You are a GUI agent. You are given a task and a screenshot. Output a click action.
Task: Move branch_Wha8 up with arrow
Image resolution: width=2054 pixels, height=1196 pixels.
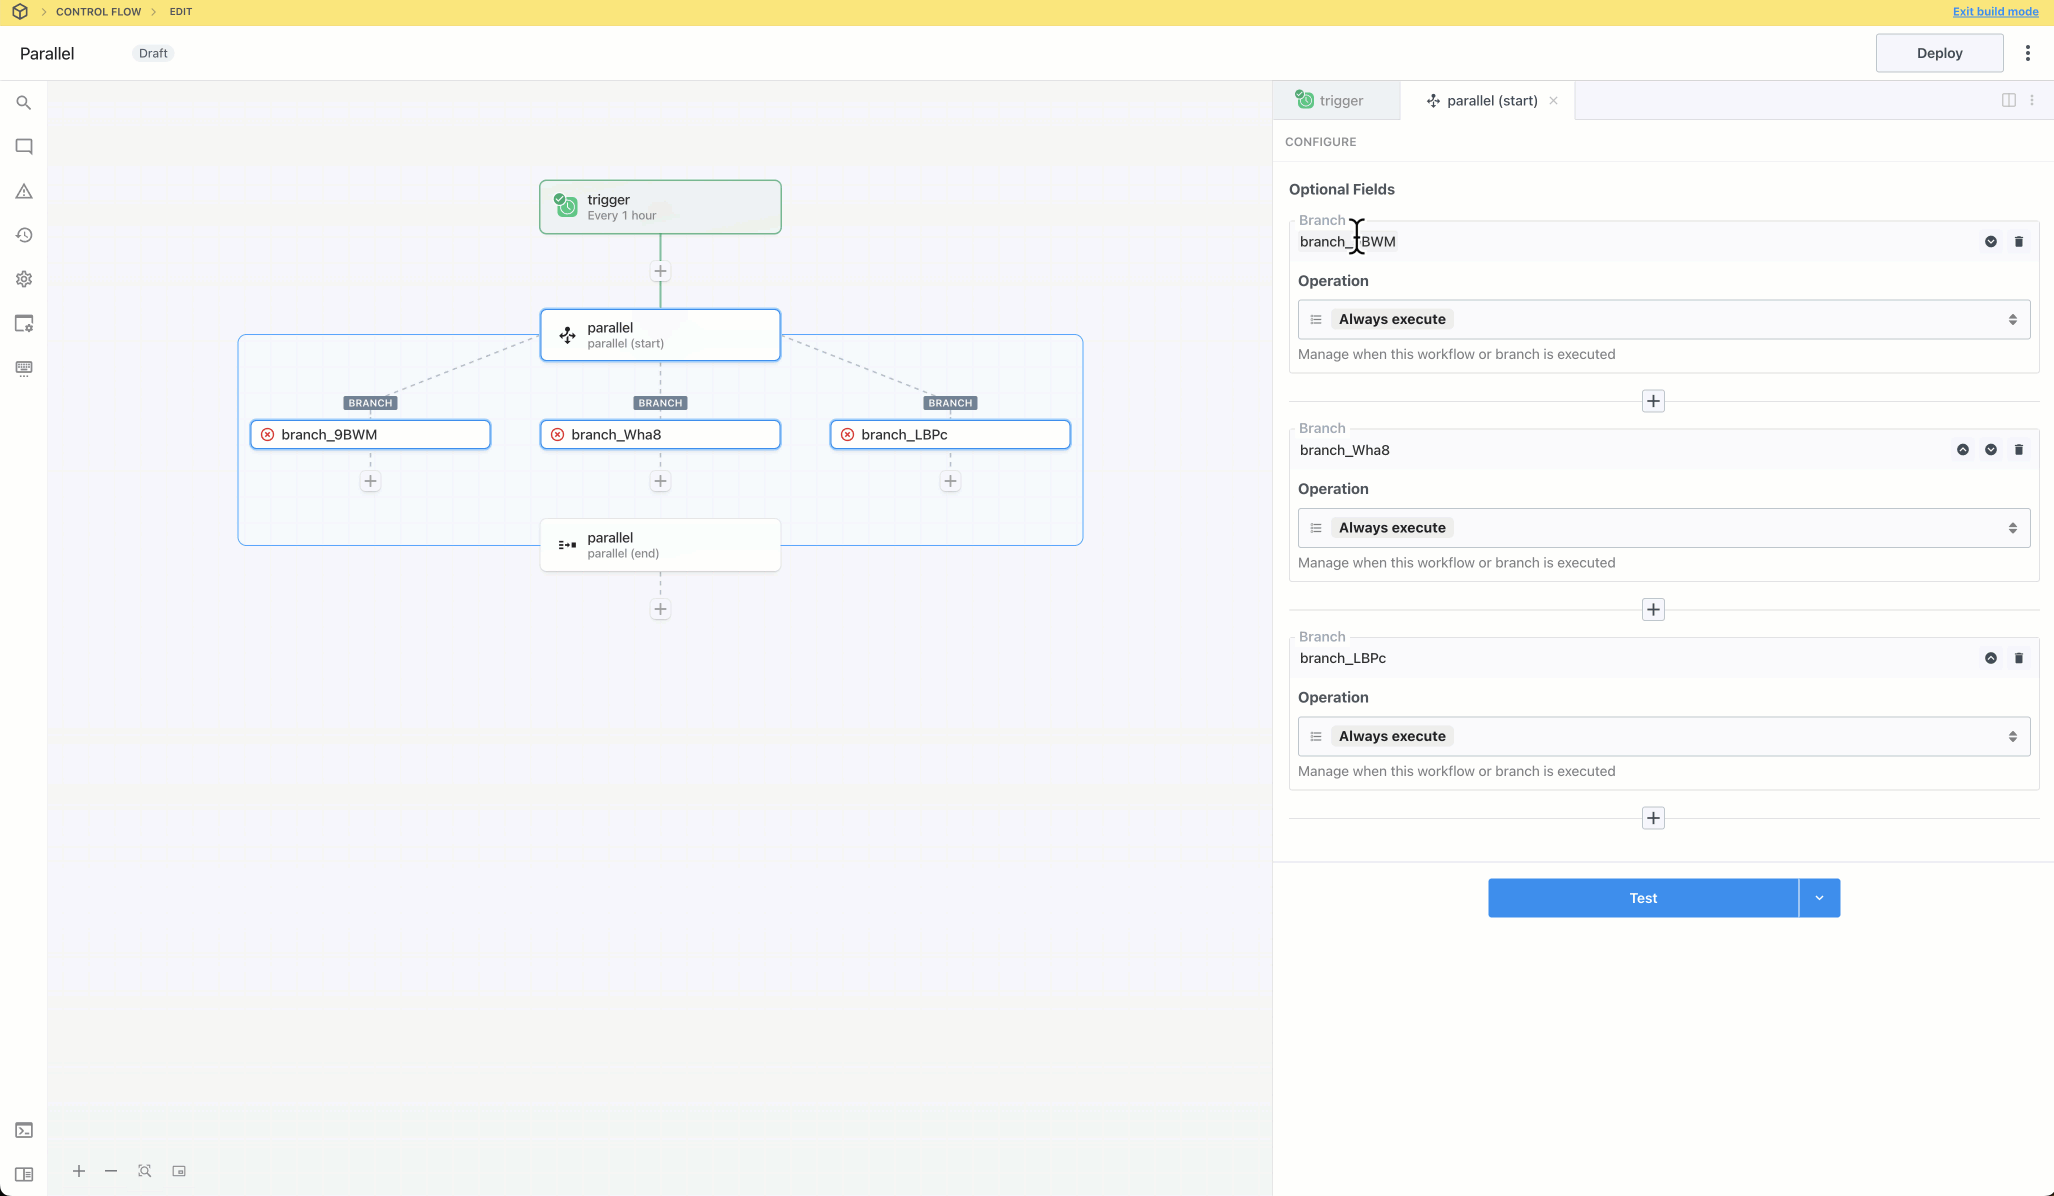click(x=1962, y=450)
